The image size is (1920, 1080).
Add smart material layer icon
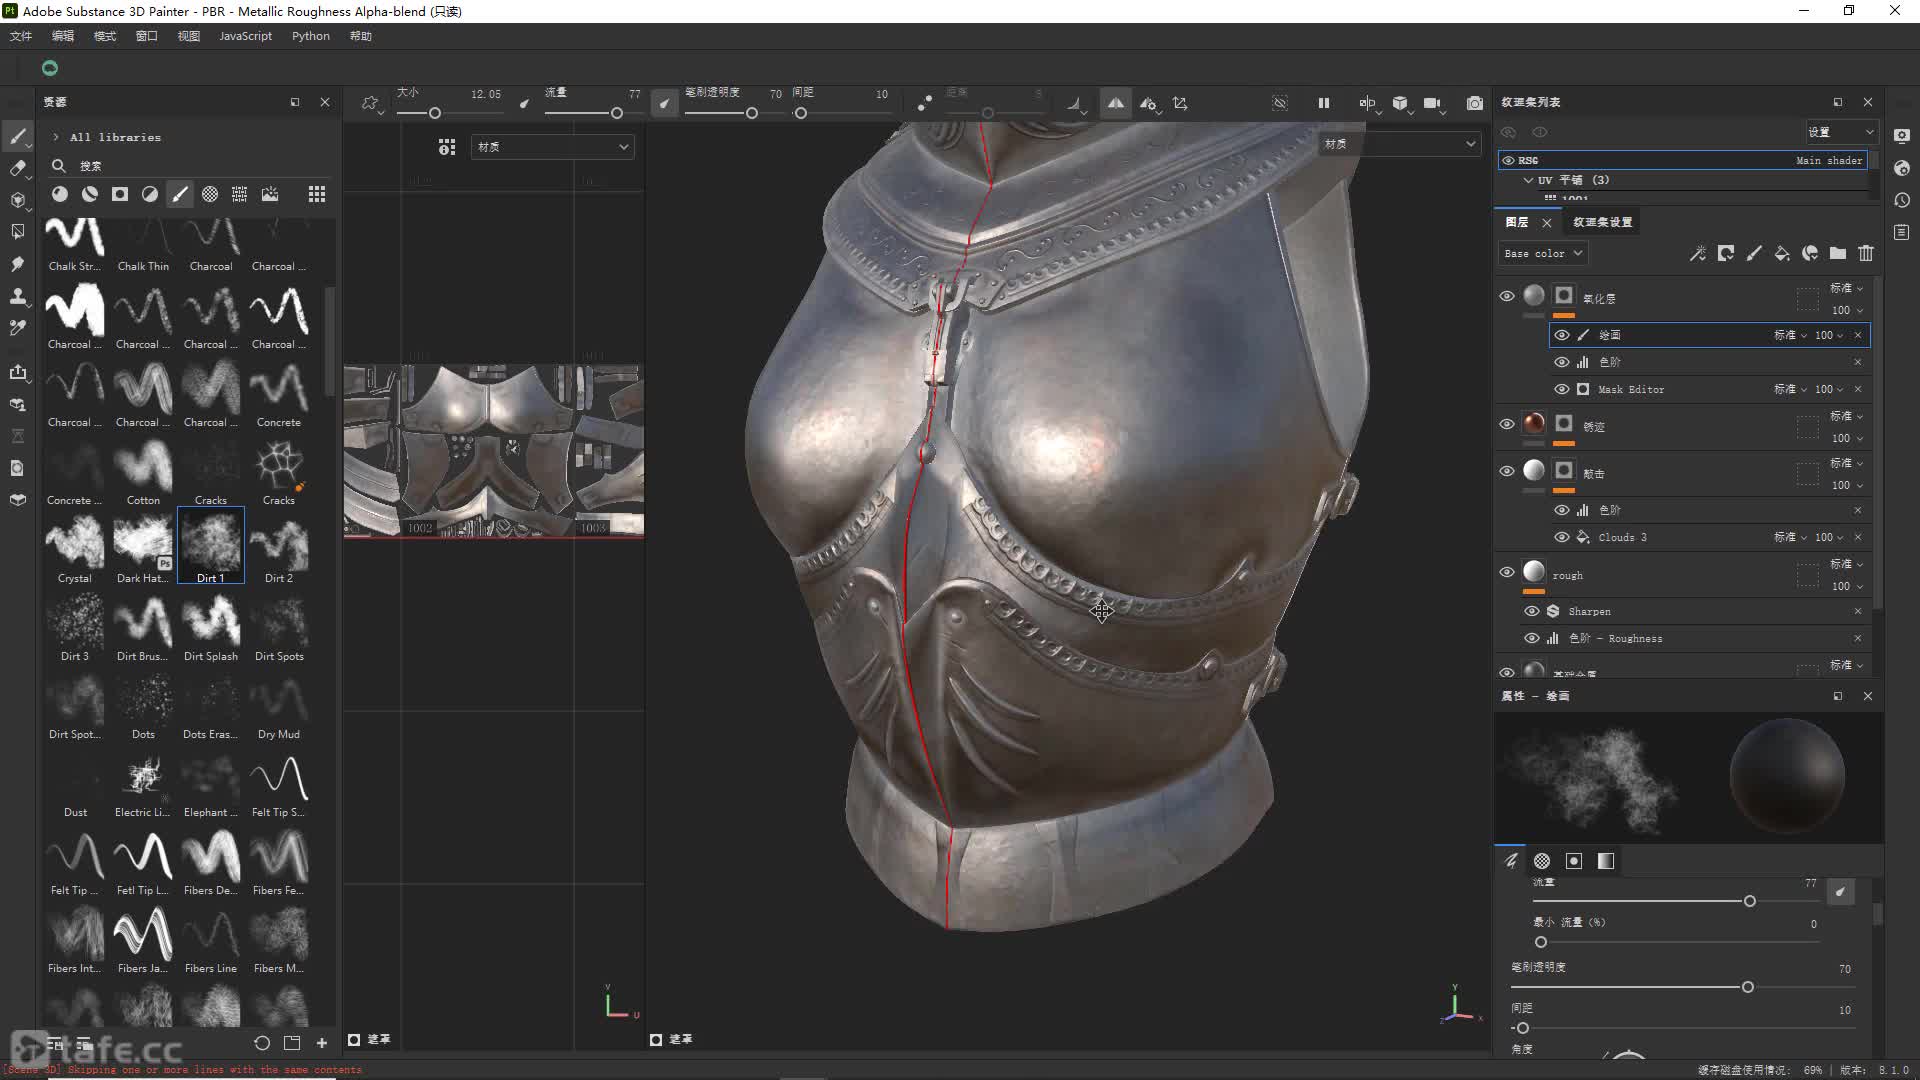[1810, 254]
